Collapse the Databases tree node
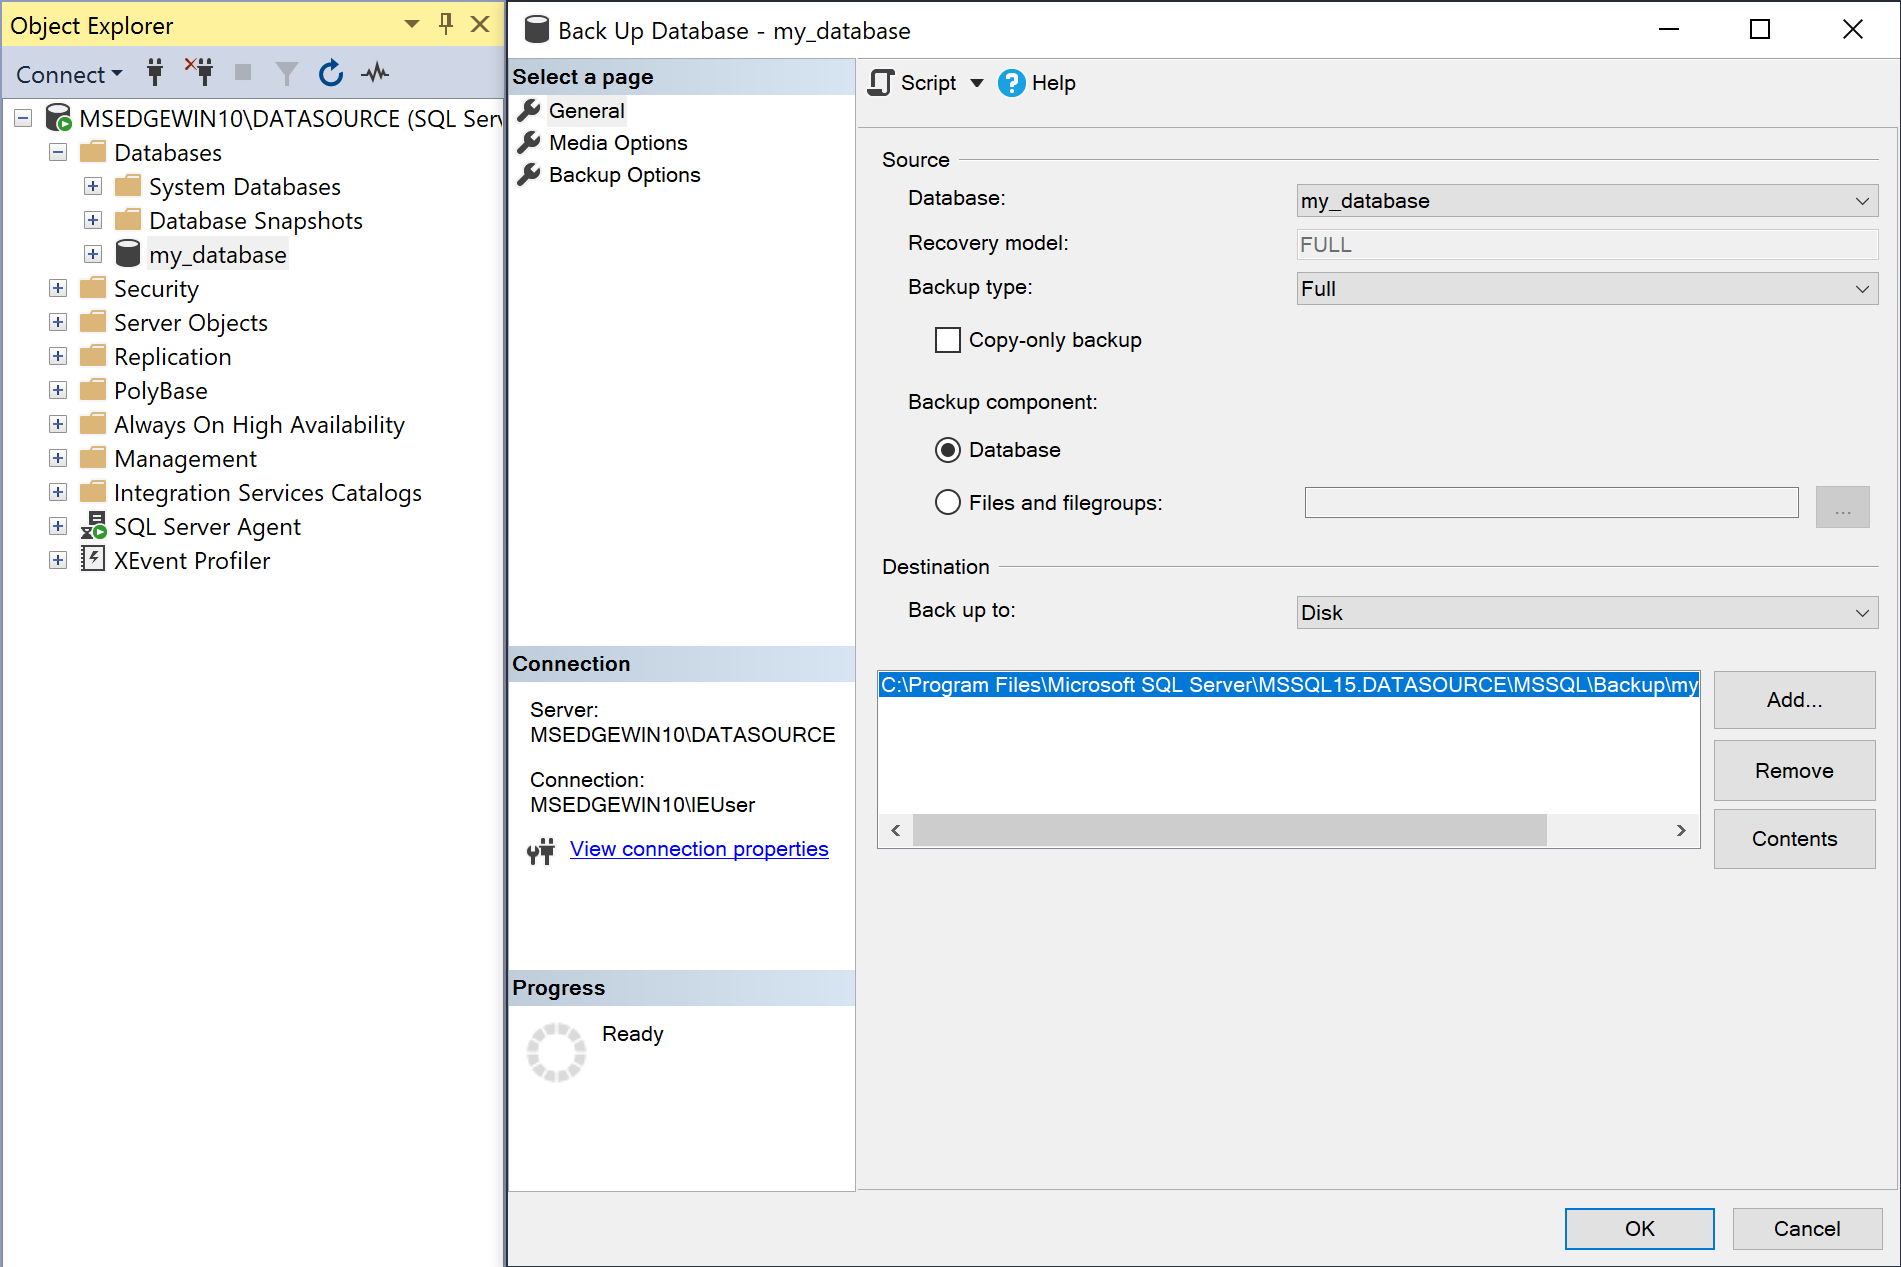The image size is (1901, 1267). [57, 152]
